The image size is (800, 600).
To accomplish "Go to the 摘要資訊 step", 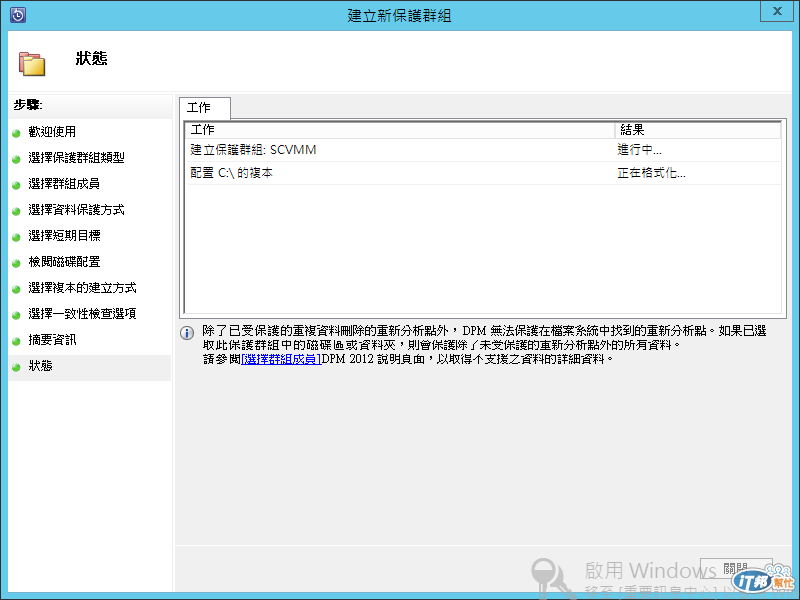I will tap(52, 340).
